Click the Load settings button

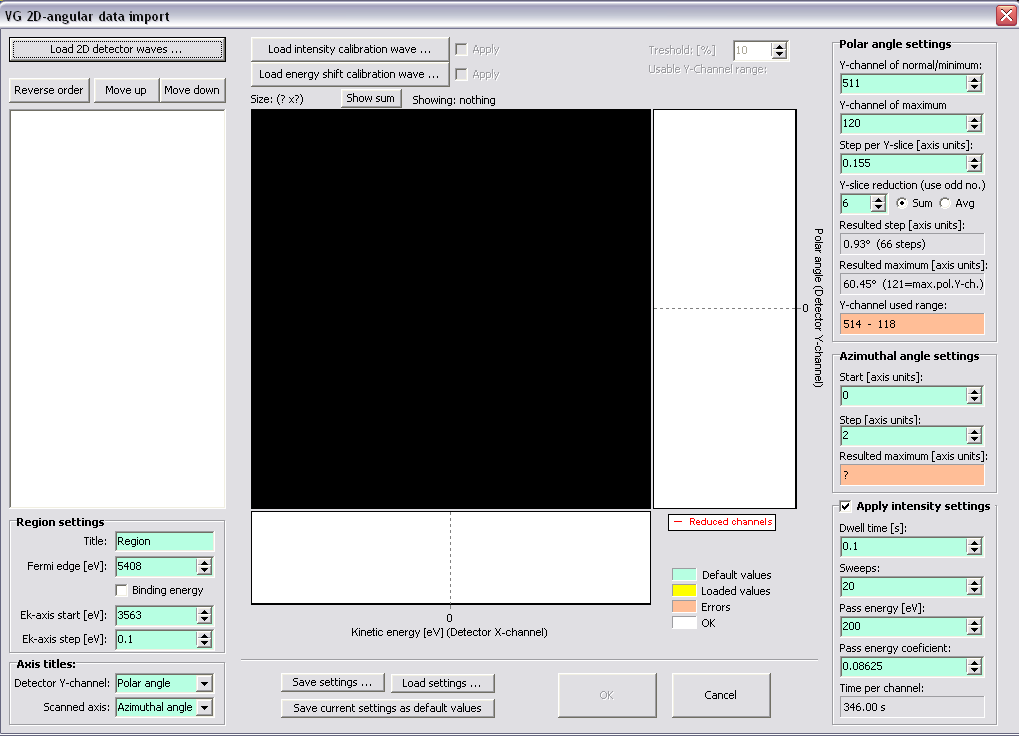point(442,683)
